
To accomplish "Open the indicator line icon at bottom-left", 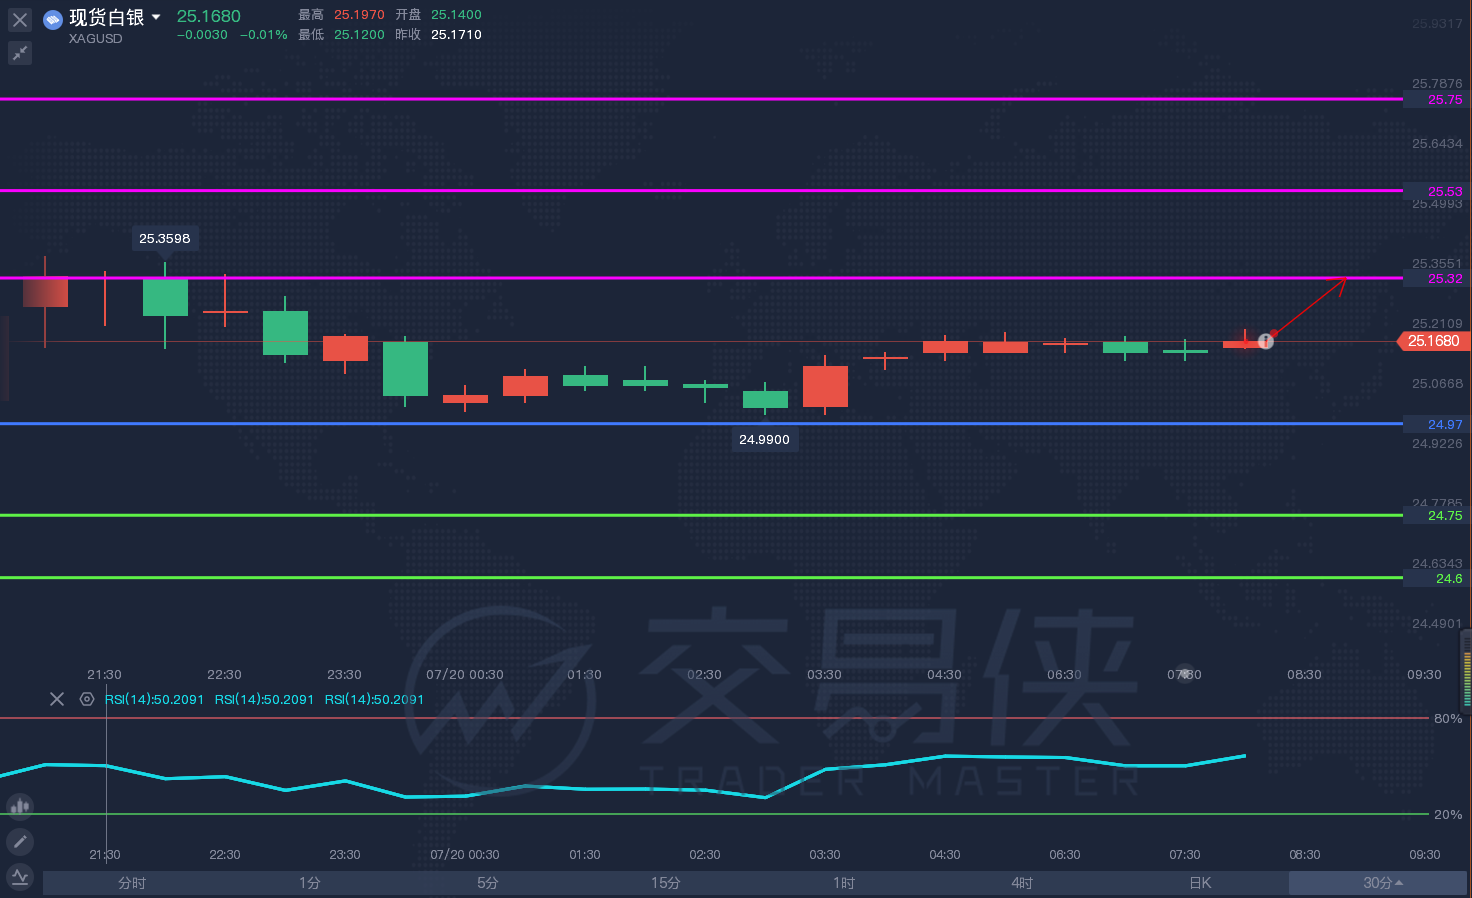I will click(x=20, y=877).
